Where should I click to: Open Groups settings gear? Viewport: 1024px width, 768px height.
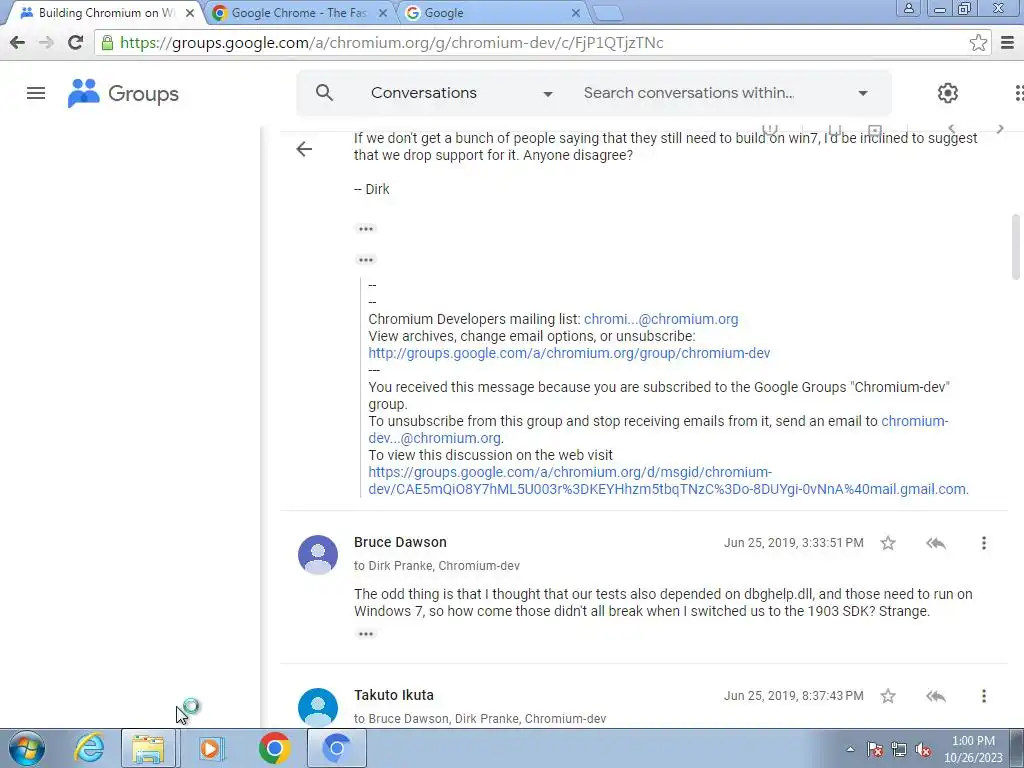click(948, 93)
